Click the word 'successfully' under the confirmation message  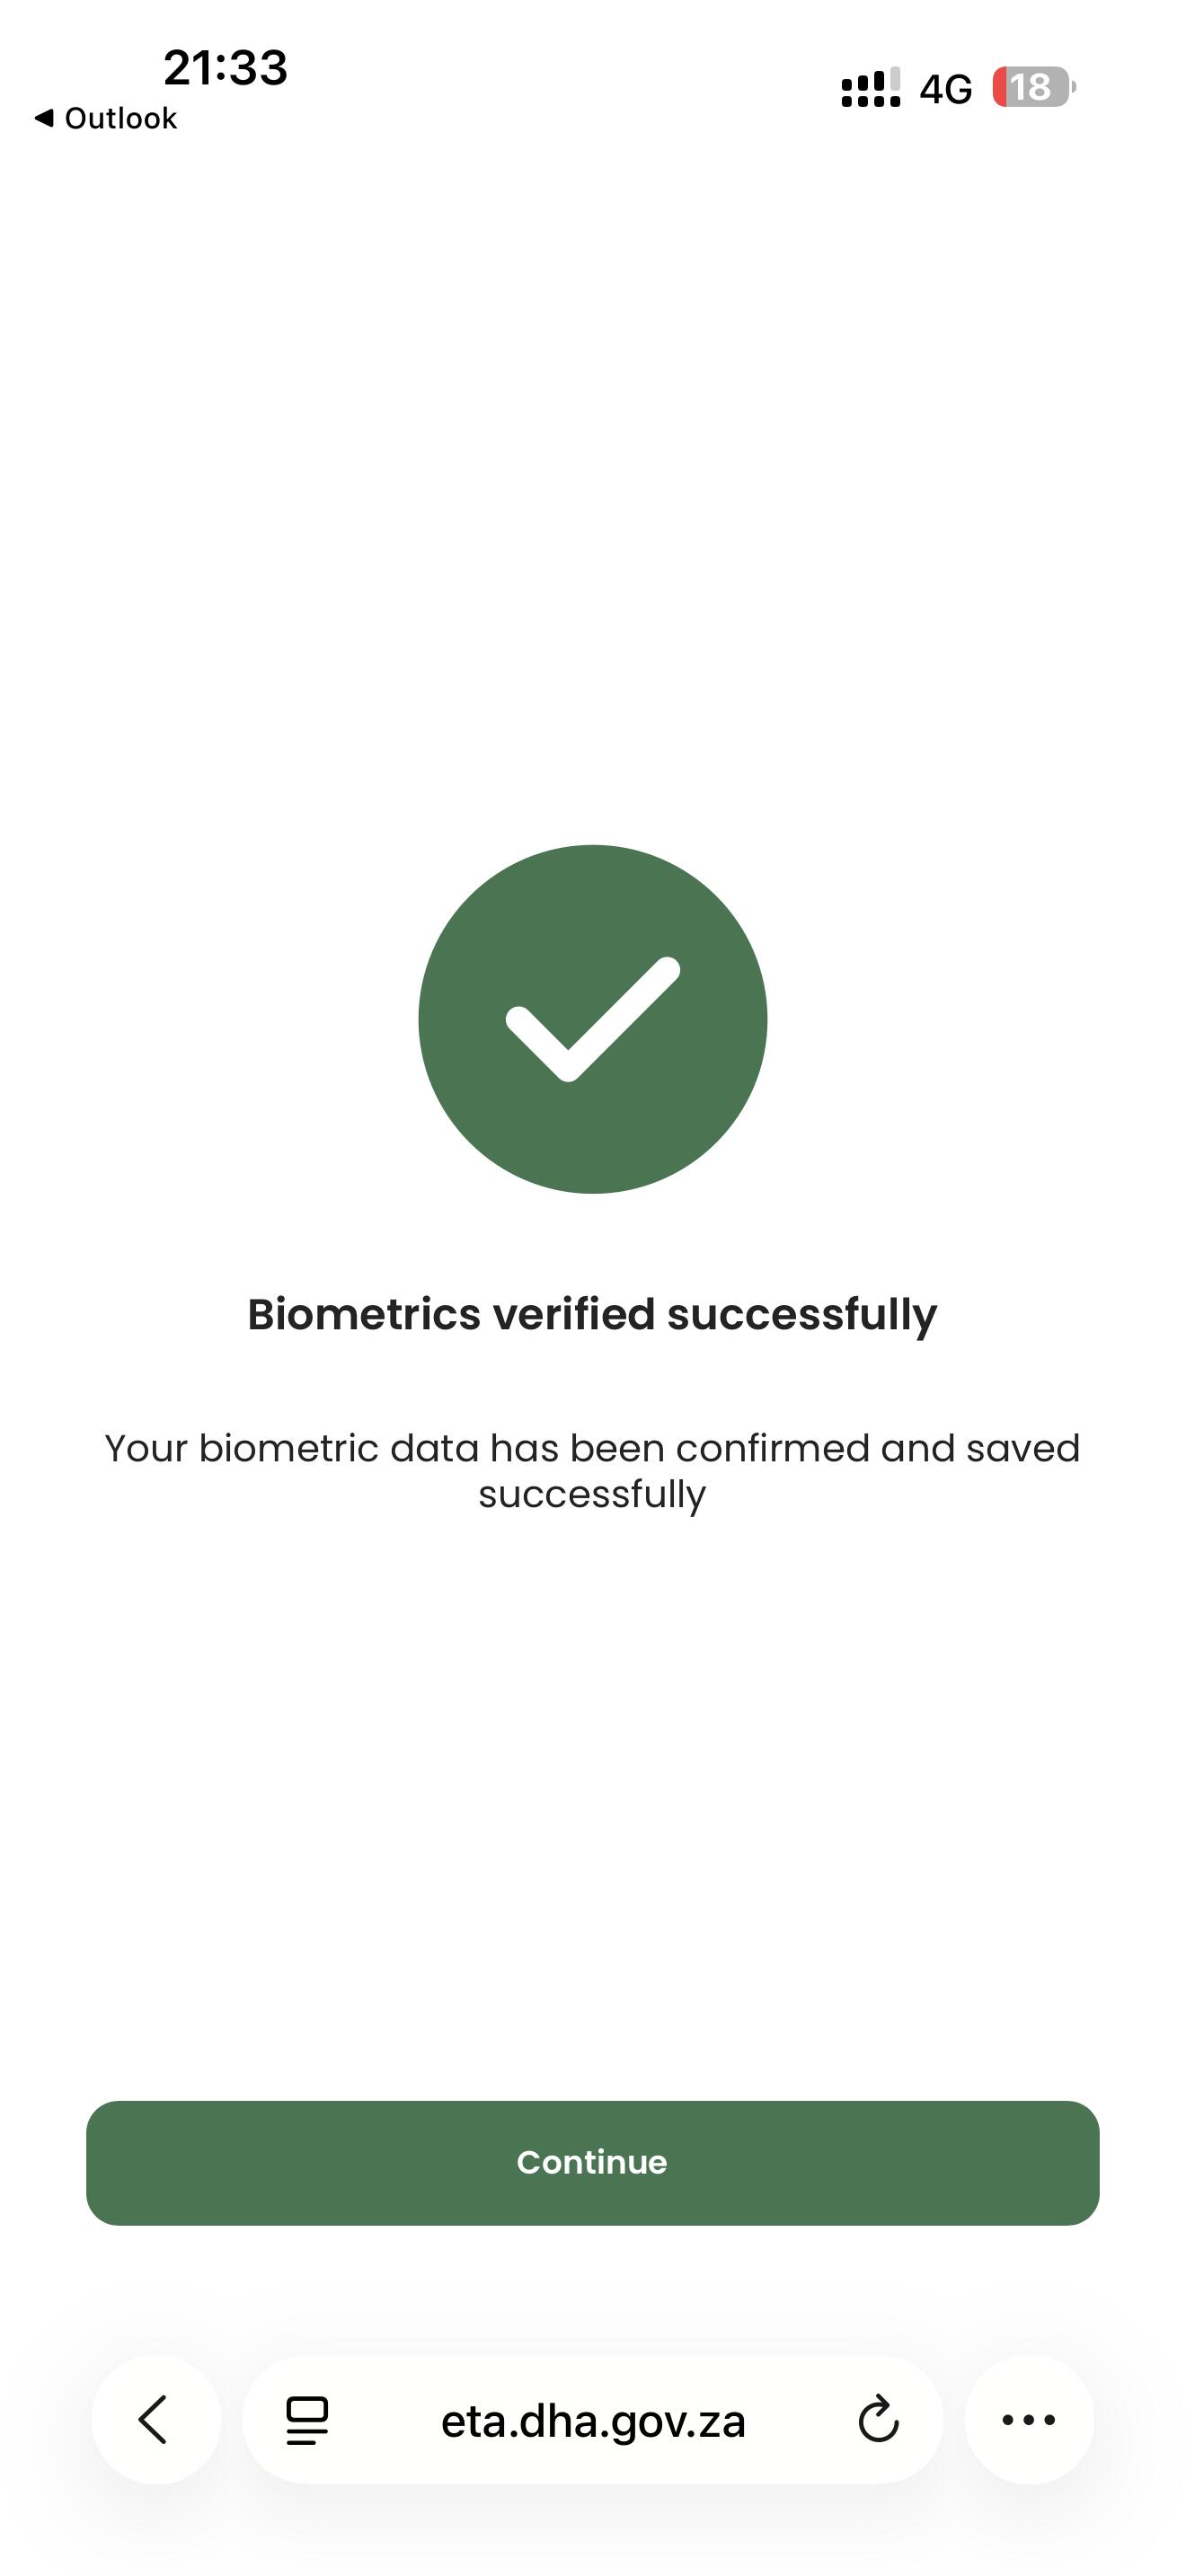592,1494
